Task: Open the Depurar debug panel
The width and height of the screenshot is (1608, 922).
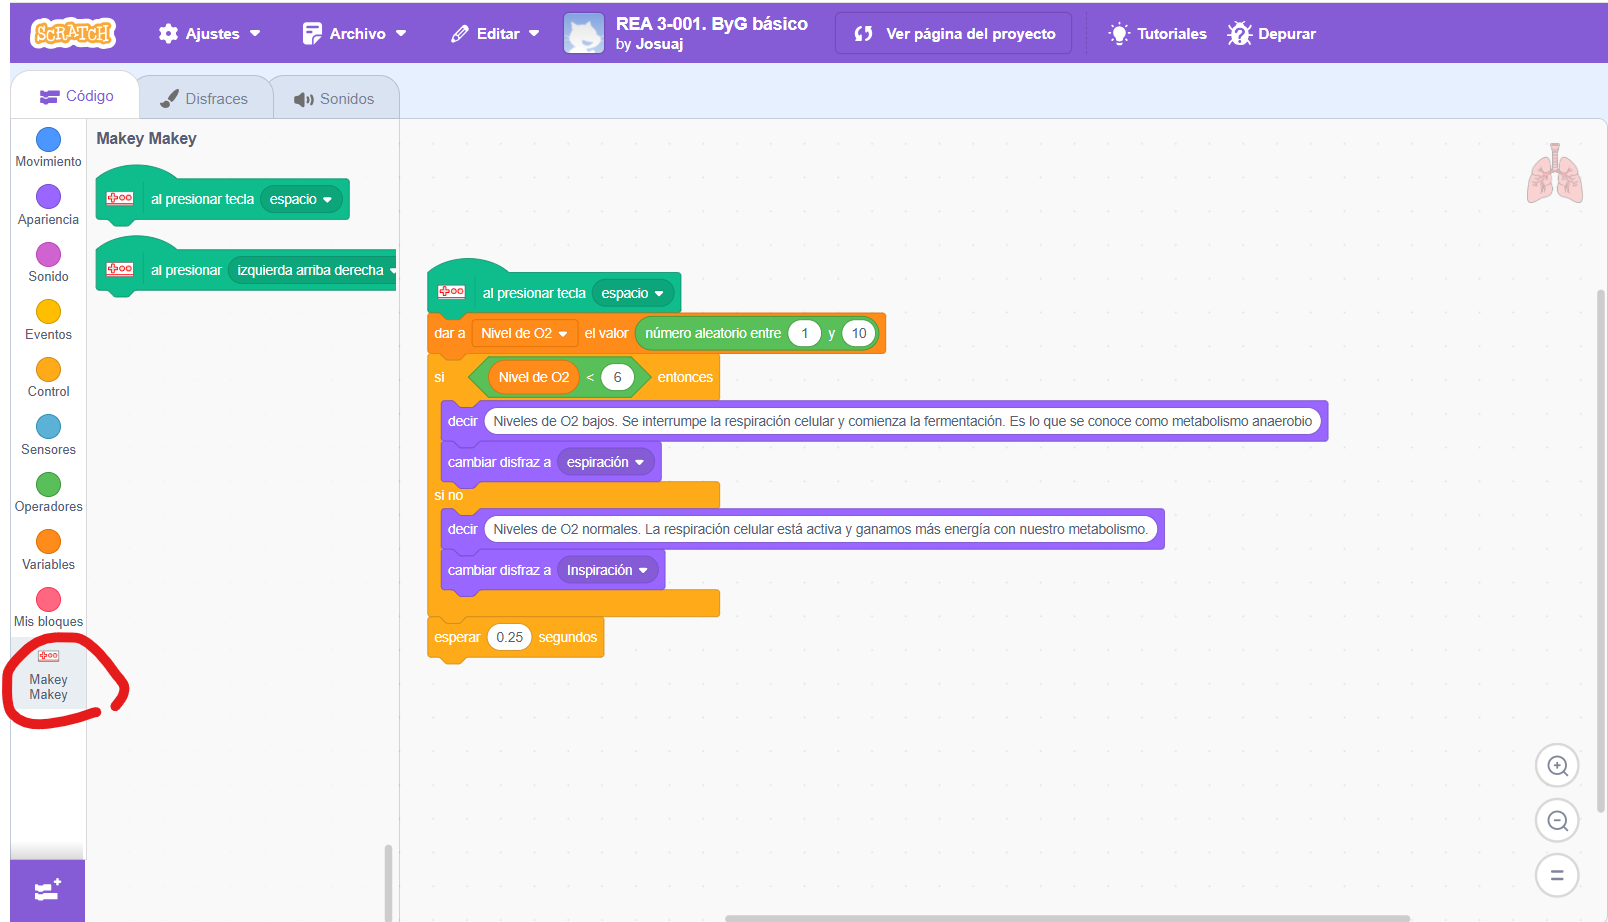Action: coord(1272,34)
